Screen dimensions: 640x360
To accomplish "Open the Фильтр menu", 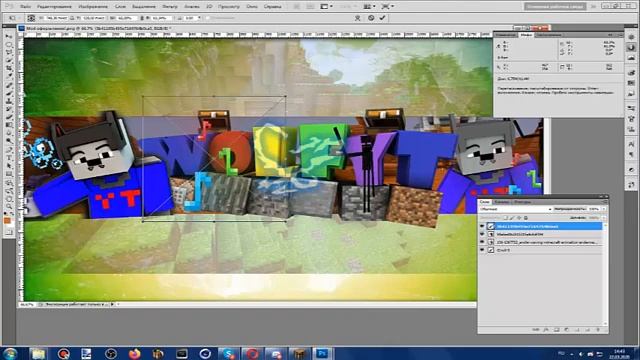I will (170, 7).
